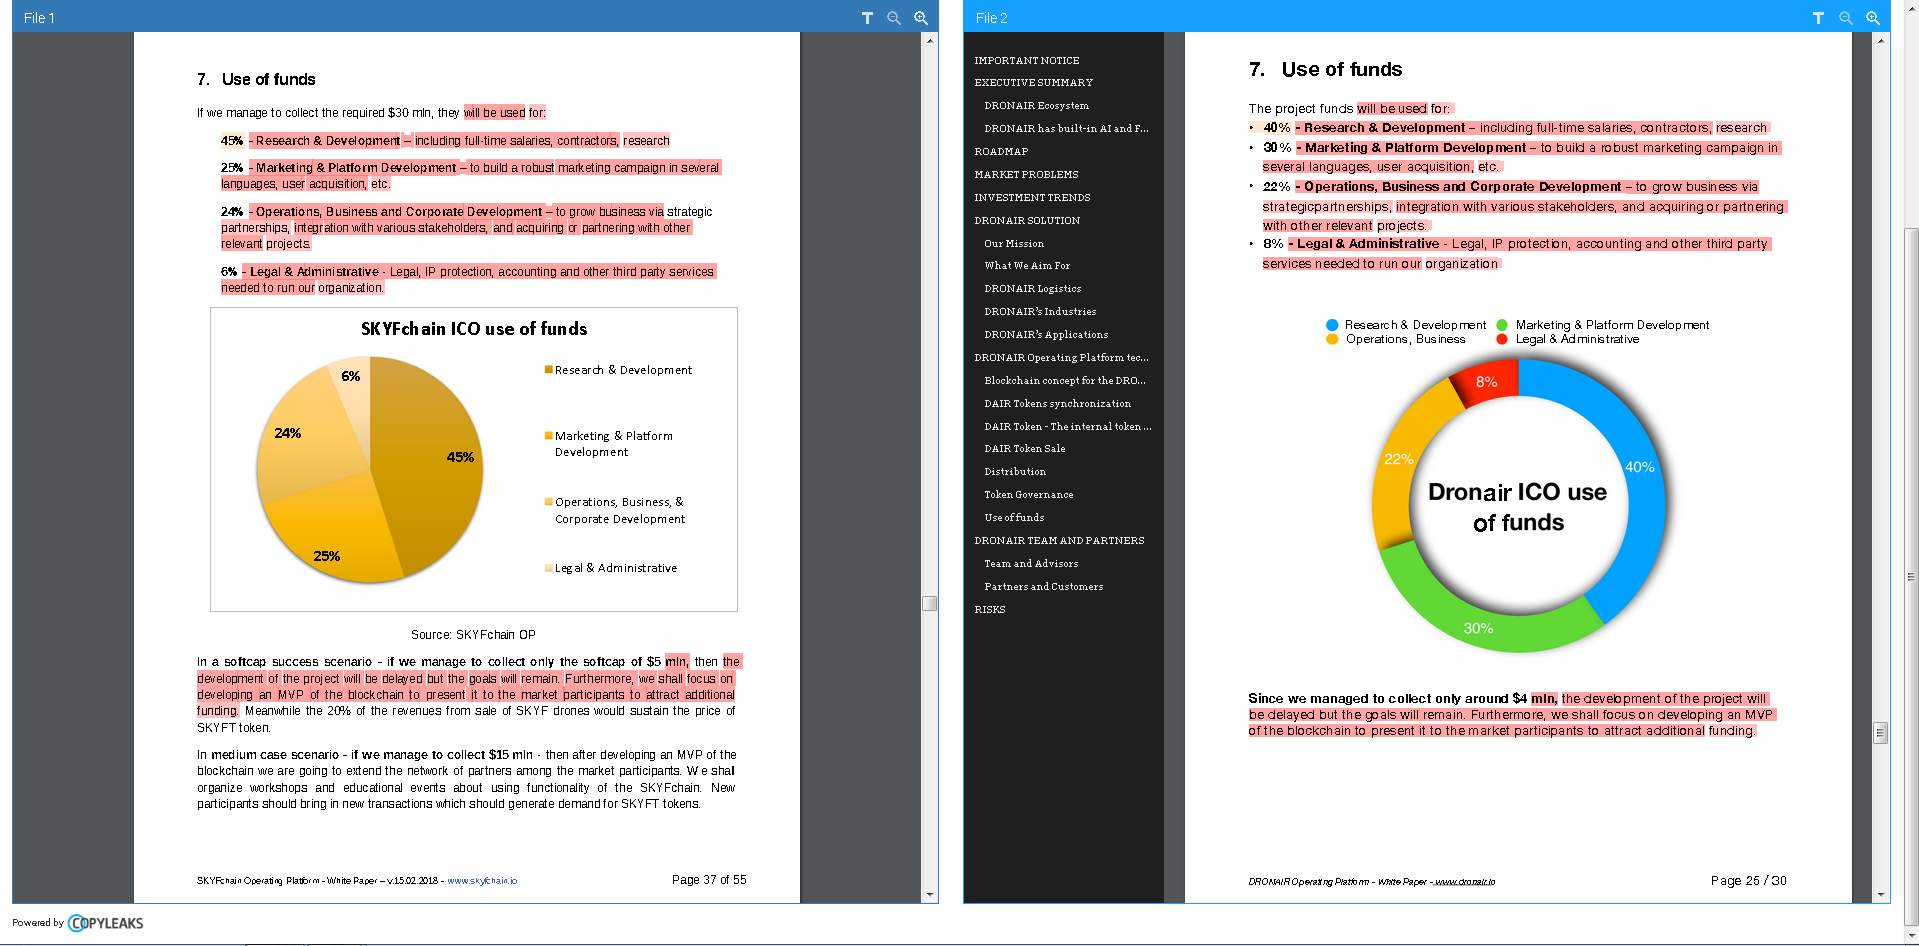Click File 2 vertical scrollbar thumb
The image size is (1919, 946).
click(1881, 733)
